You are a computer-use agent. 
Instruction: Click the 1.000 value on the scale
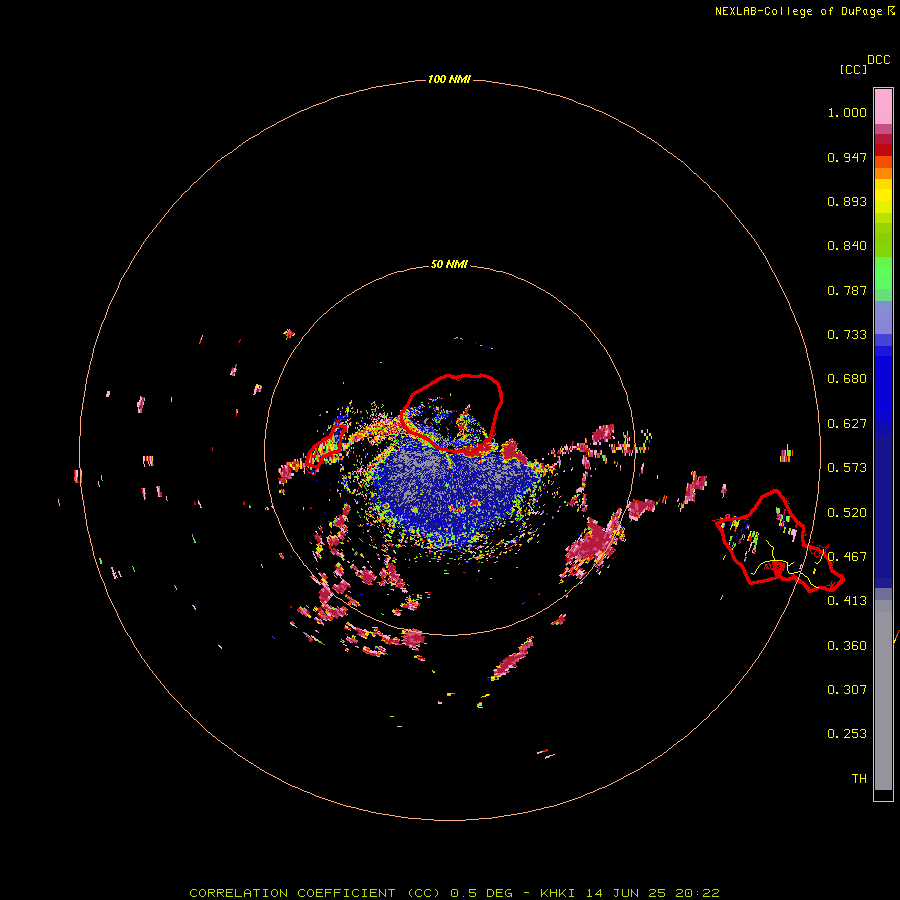847,112
